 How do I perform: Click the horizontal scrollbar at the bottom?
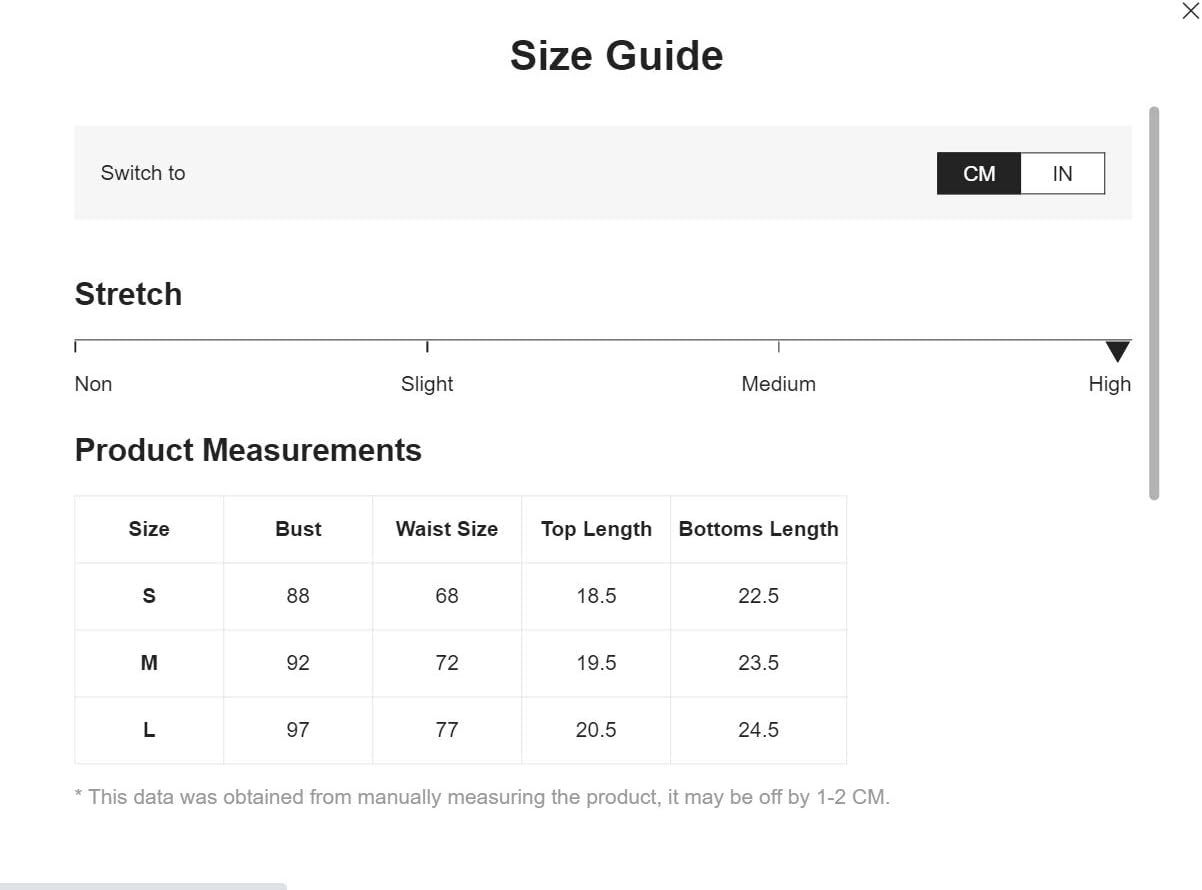pyautogui.click(x=143, y=886)
